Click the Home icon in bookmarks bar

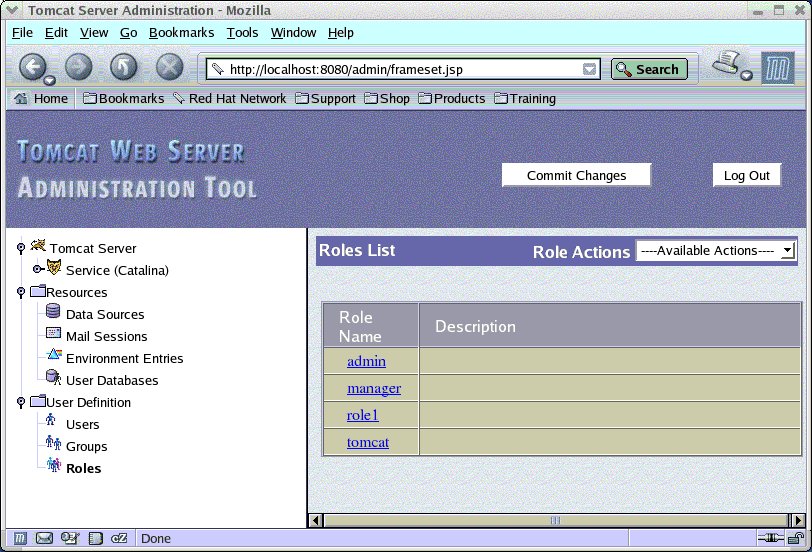coord(21,98)
